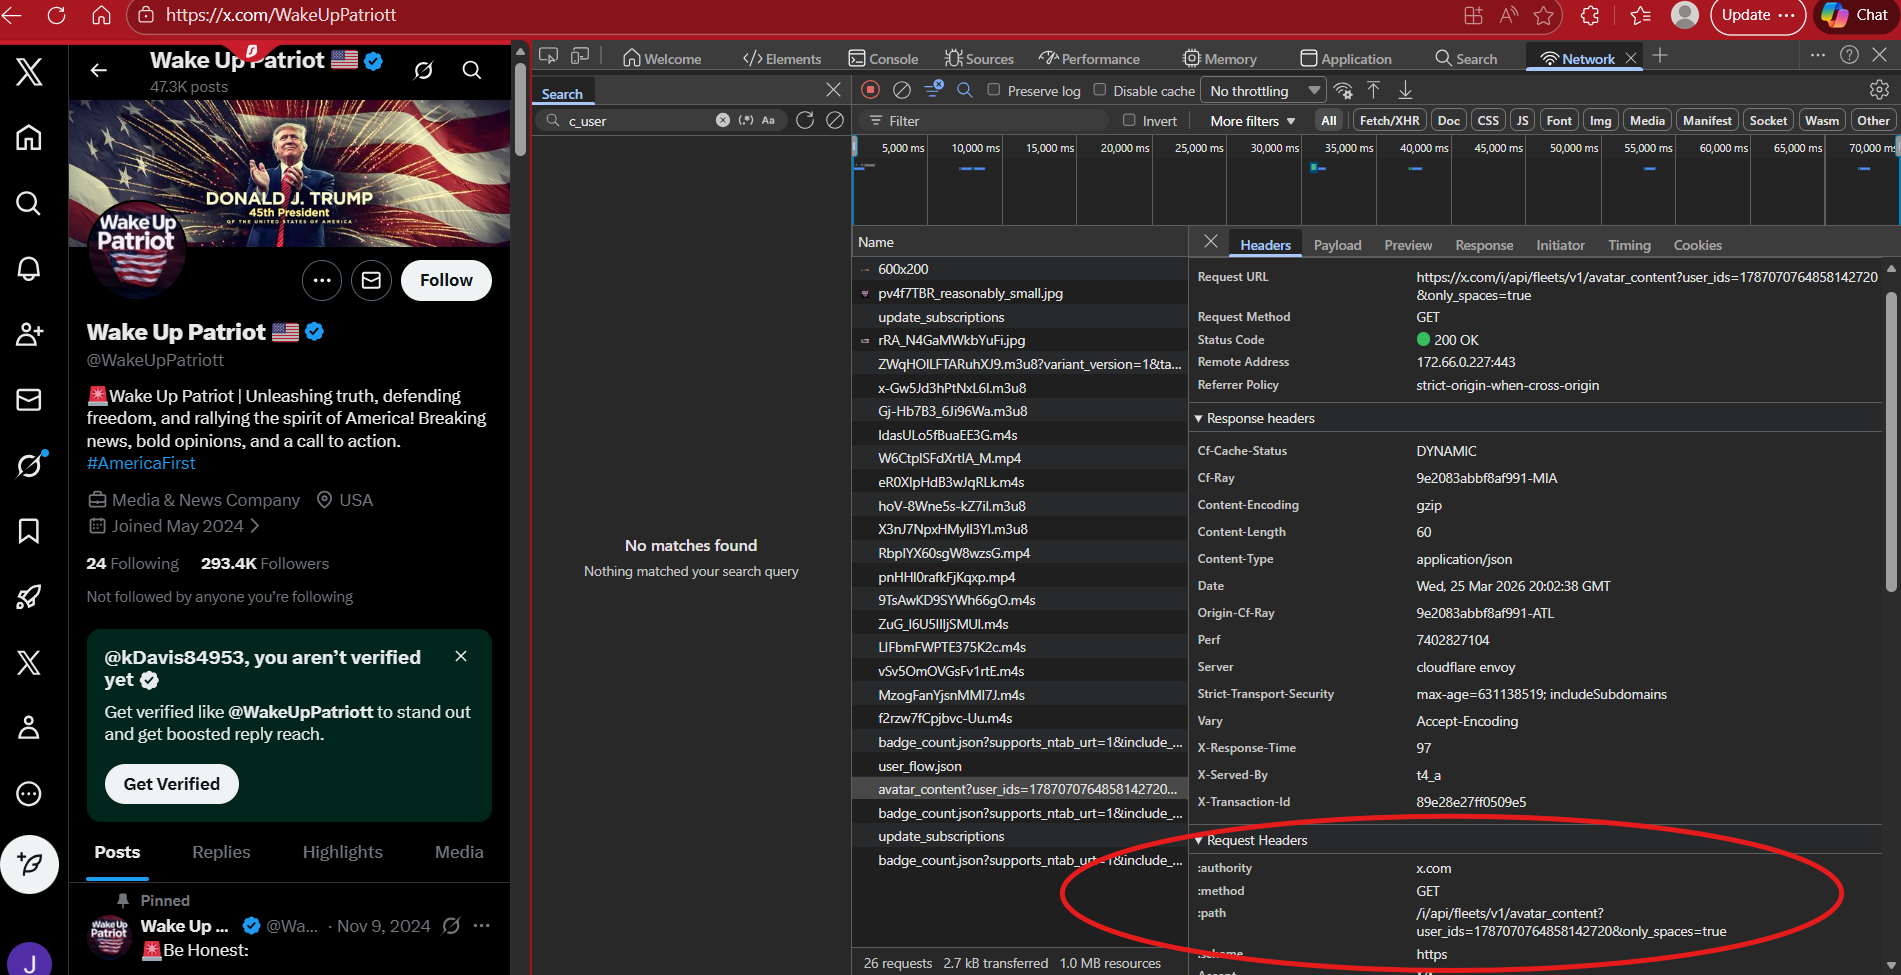Open X Home from sidebar
This screenshot has height=975, width=1901.
coord(29,137)
